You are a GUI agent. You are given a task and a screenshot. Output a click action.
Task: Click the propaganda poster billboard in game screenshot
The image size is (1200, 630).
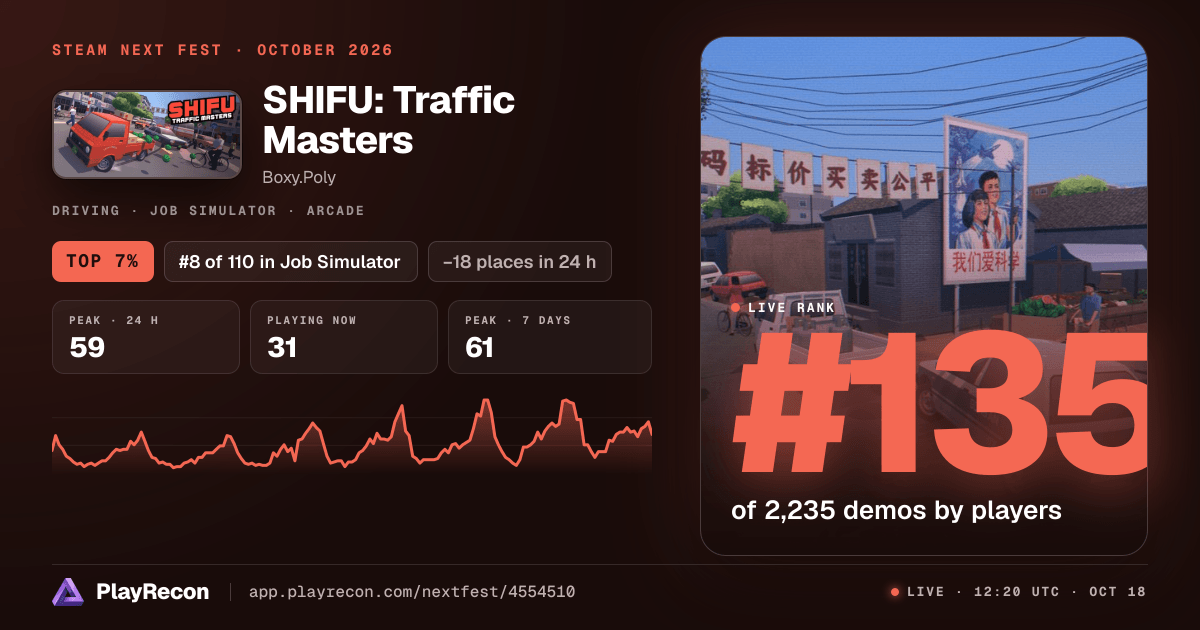coord(984,200)
